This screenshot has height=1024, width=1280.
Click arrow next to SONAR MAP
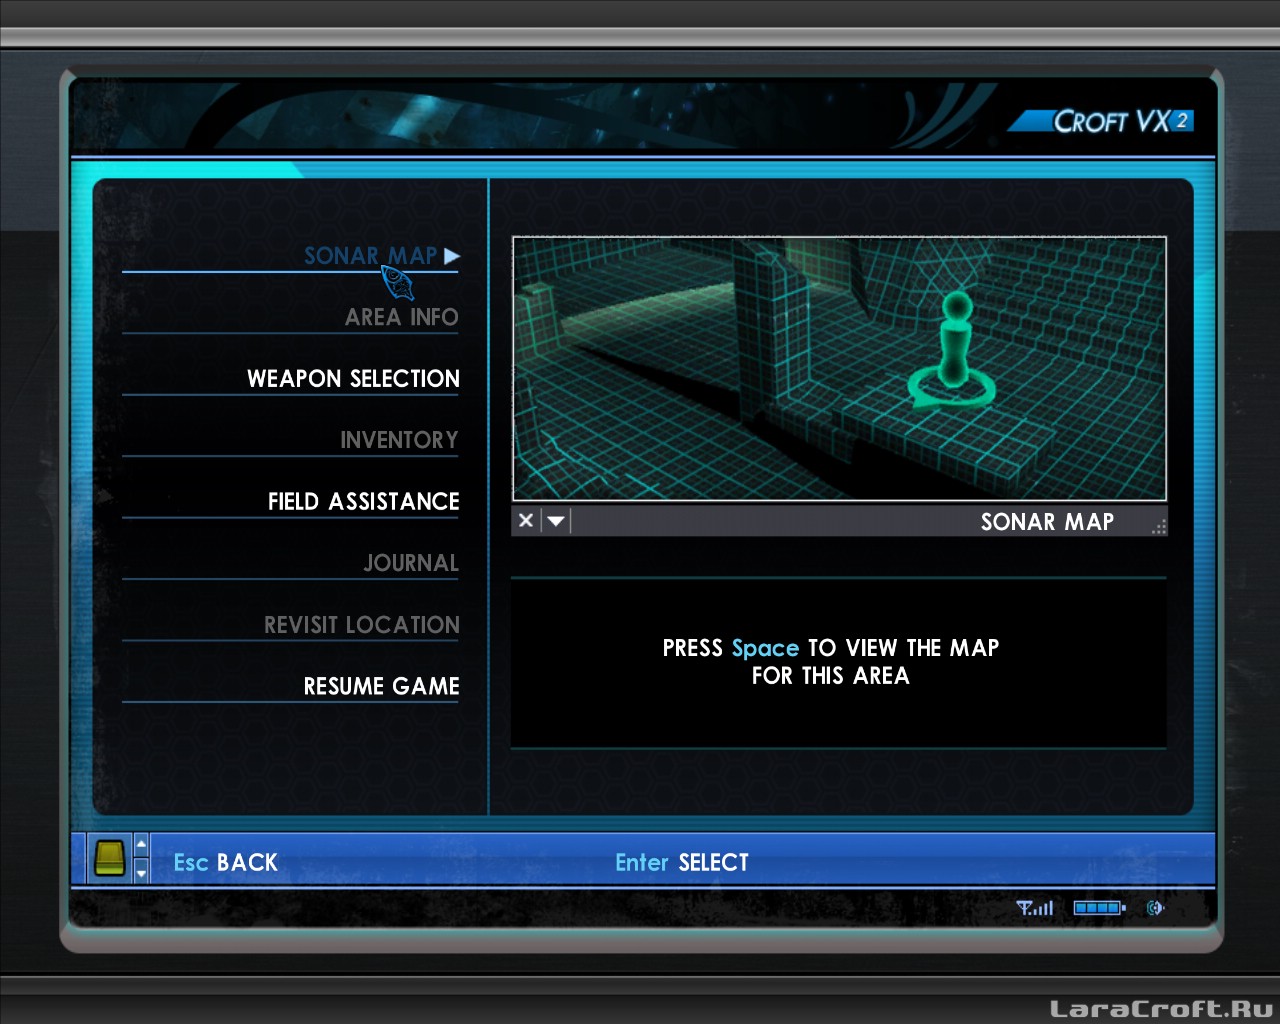[452, 256]
